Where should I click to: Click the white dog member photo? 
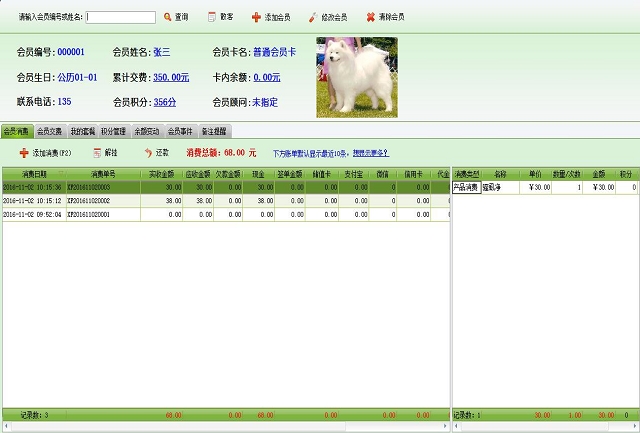coord(357,75)
